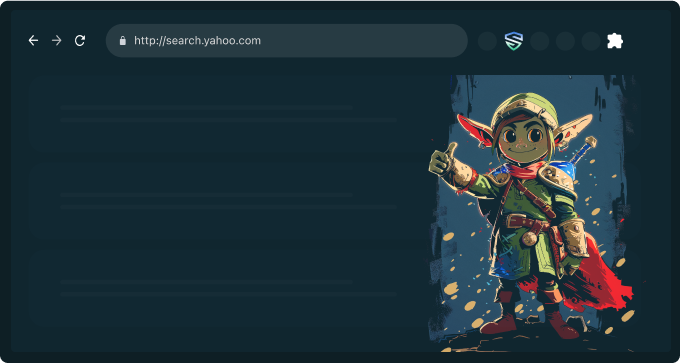Click the search.yahoo.com URL text

point(197,41)
